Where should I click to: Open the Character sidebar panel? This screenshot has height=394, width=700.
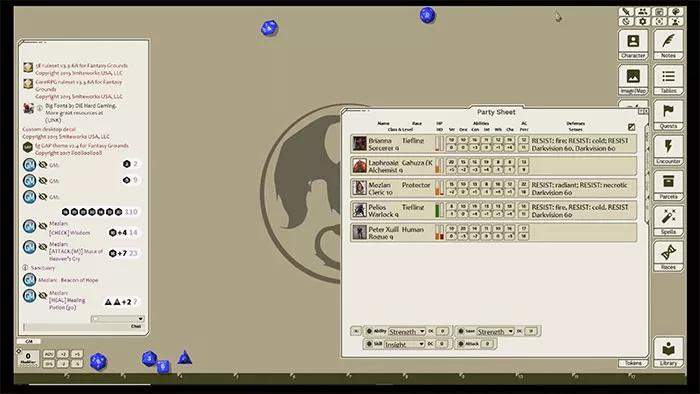point(633,44)
